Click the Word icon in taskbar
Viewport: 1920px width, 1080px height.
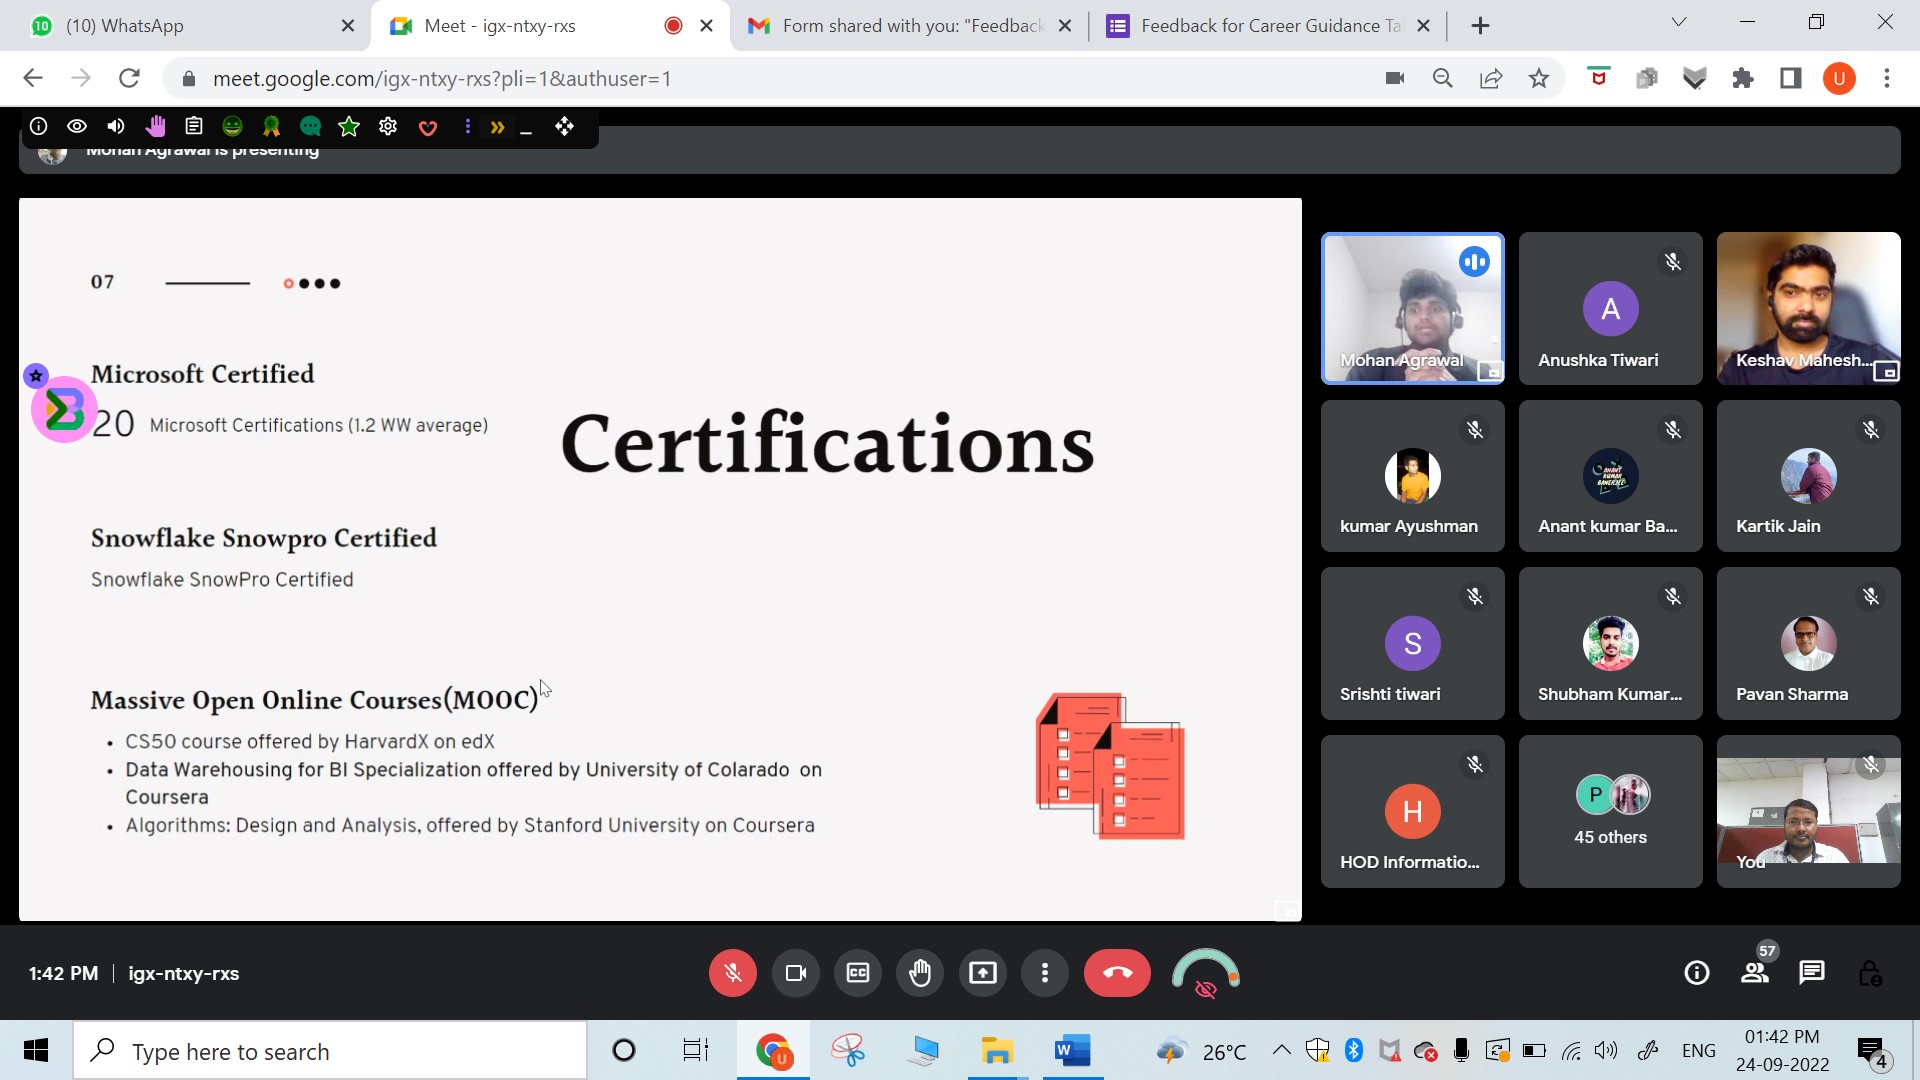point(1071,1051)
